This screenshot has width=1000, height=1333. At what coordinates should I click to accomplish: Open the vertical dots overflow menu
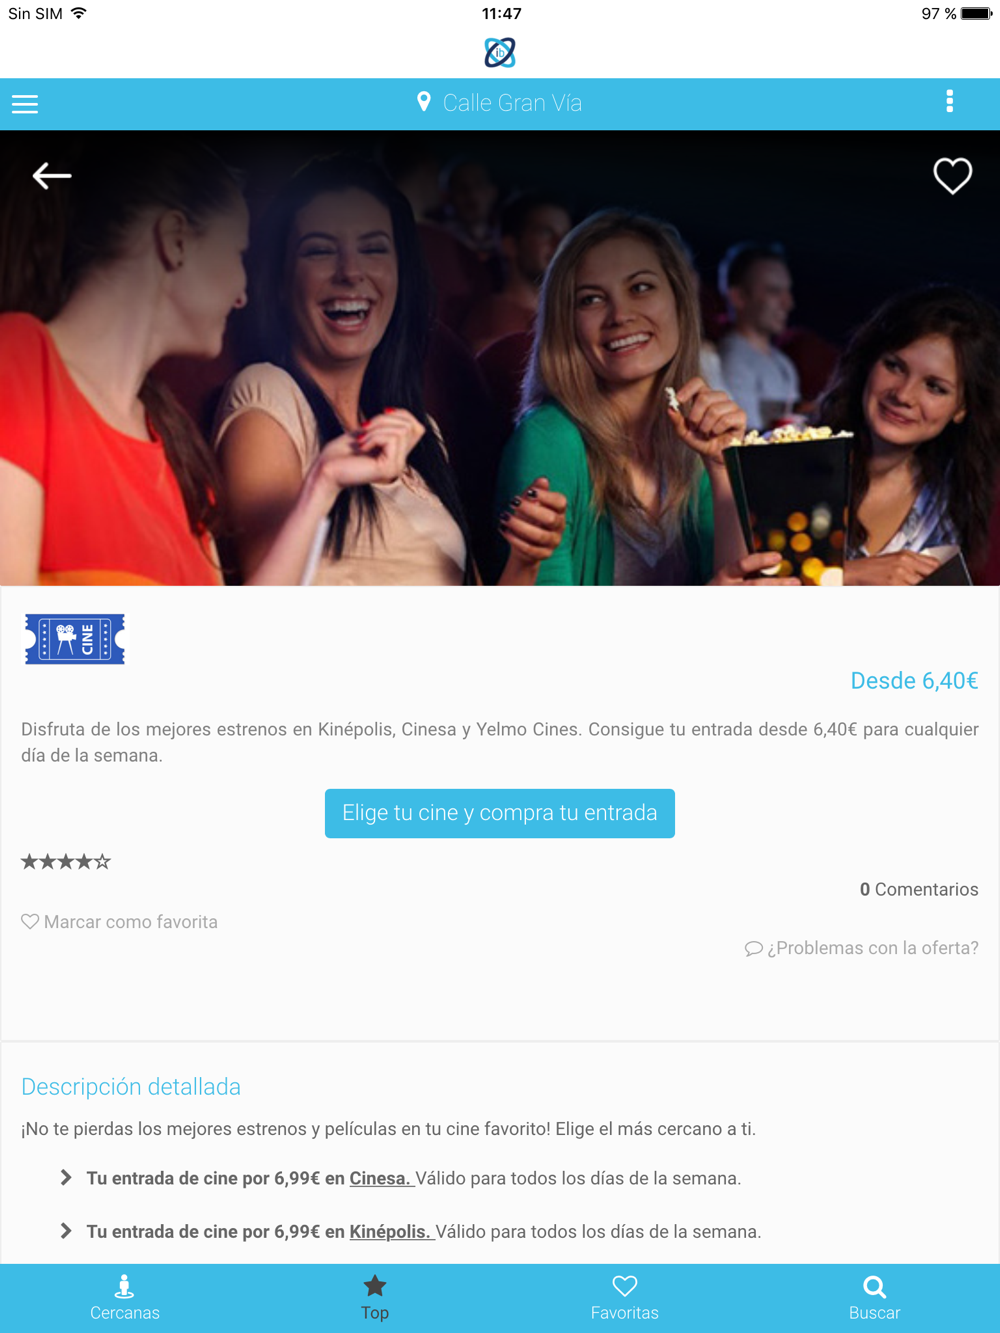pyautogui.click(x=950, y=101)
